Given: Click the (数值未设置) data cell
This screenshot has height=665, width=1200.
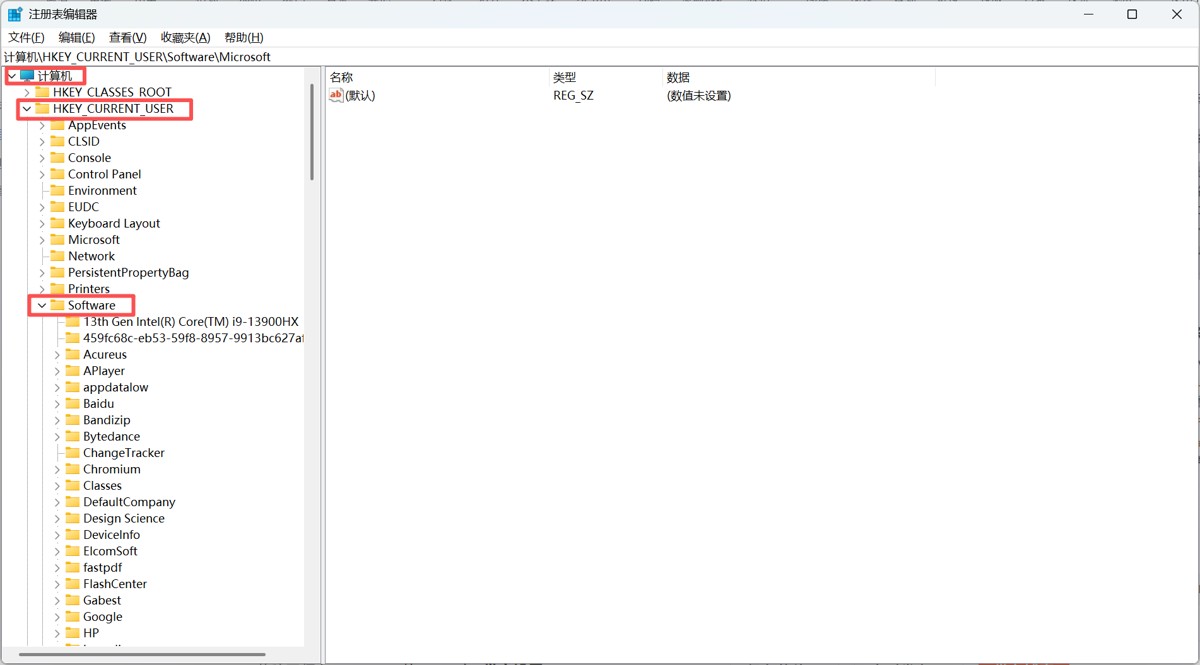Looking at the screenshot, I should click(699, 96).
